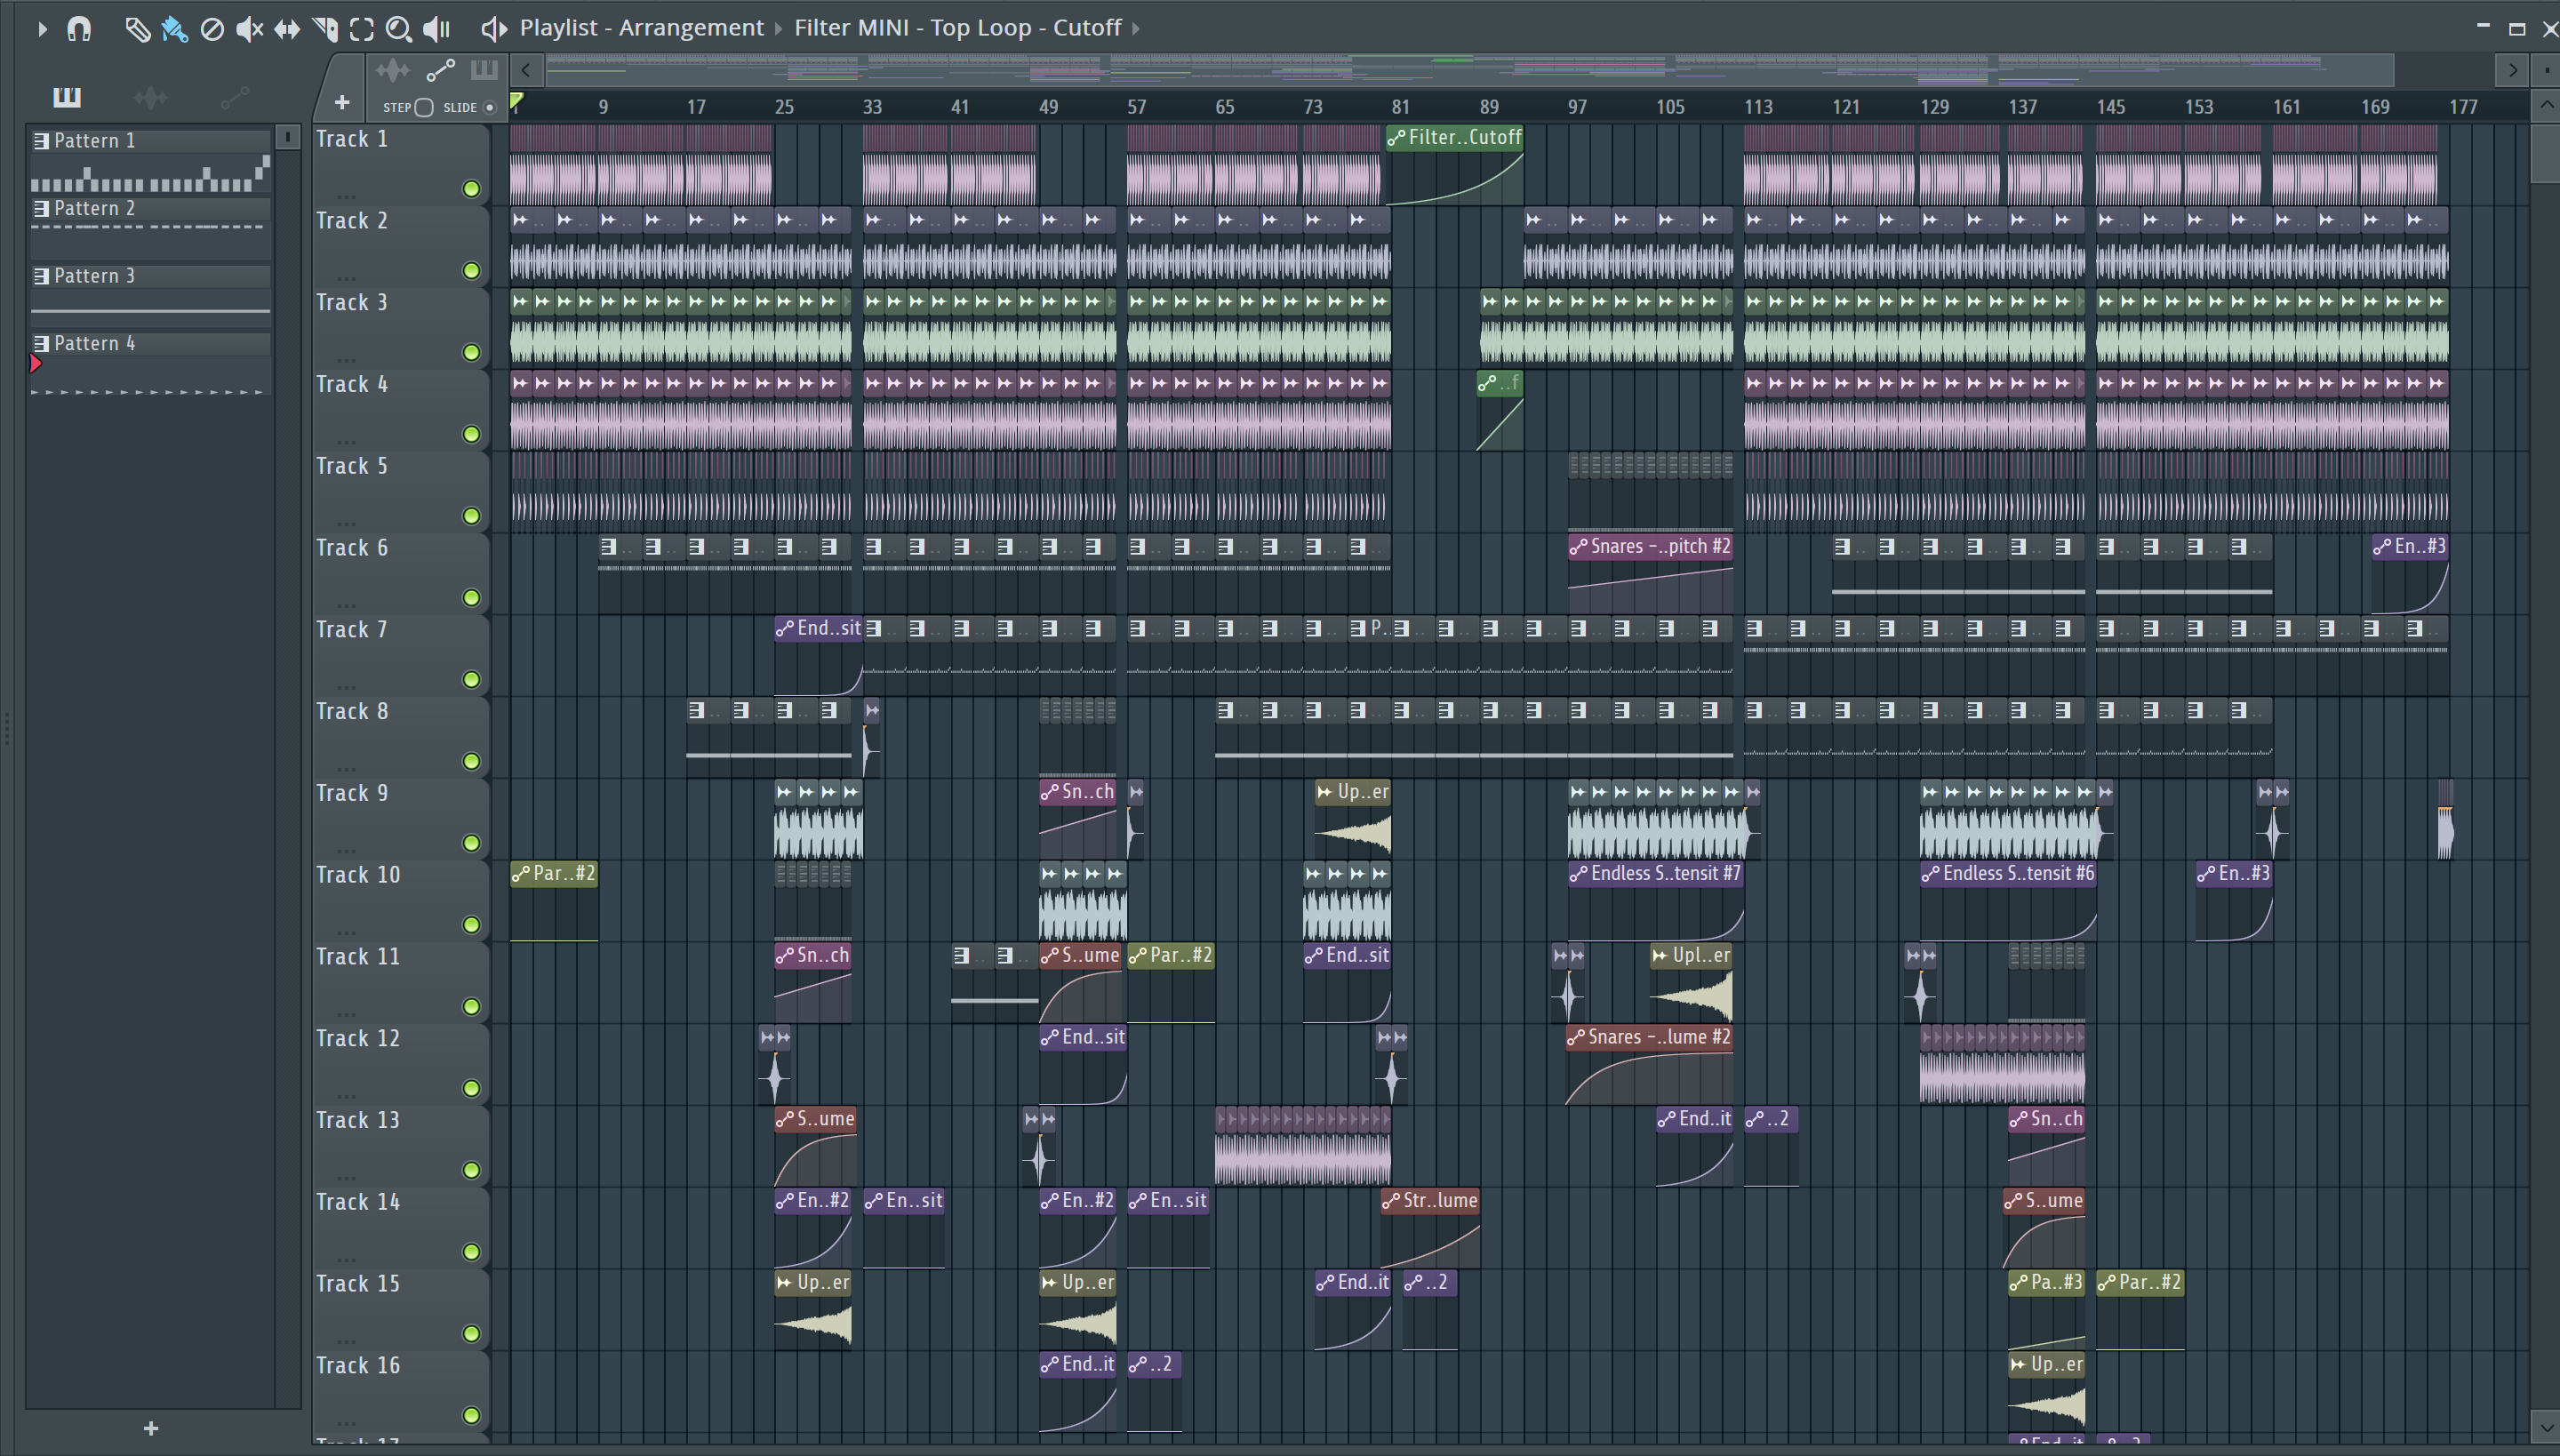Screen dimensions: 2560x1456
Task: Show automation clips in picker panel
Action: [x=235, y=97]
